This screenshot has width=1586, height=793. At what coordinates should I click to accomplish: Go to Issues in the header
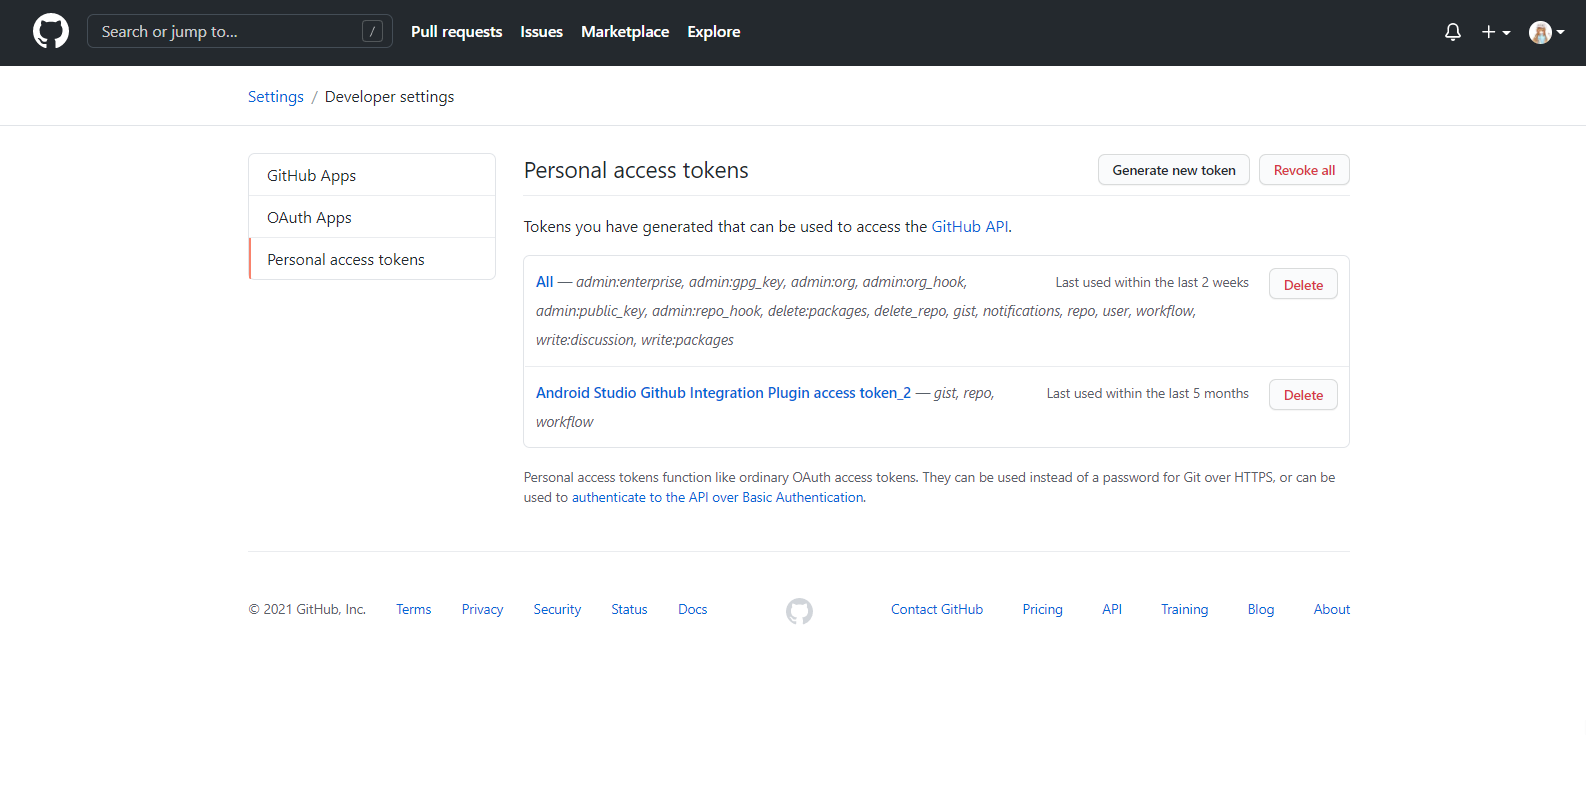[541, 32]
